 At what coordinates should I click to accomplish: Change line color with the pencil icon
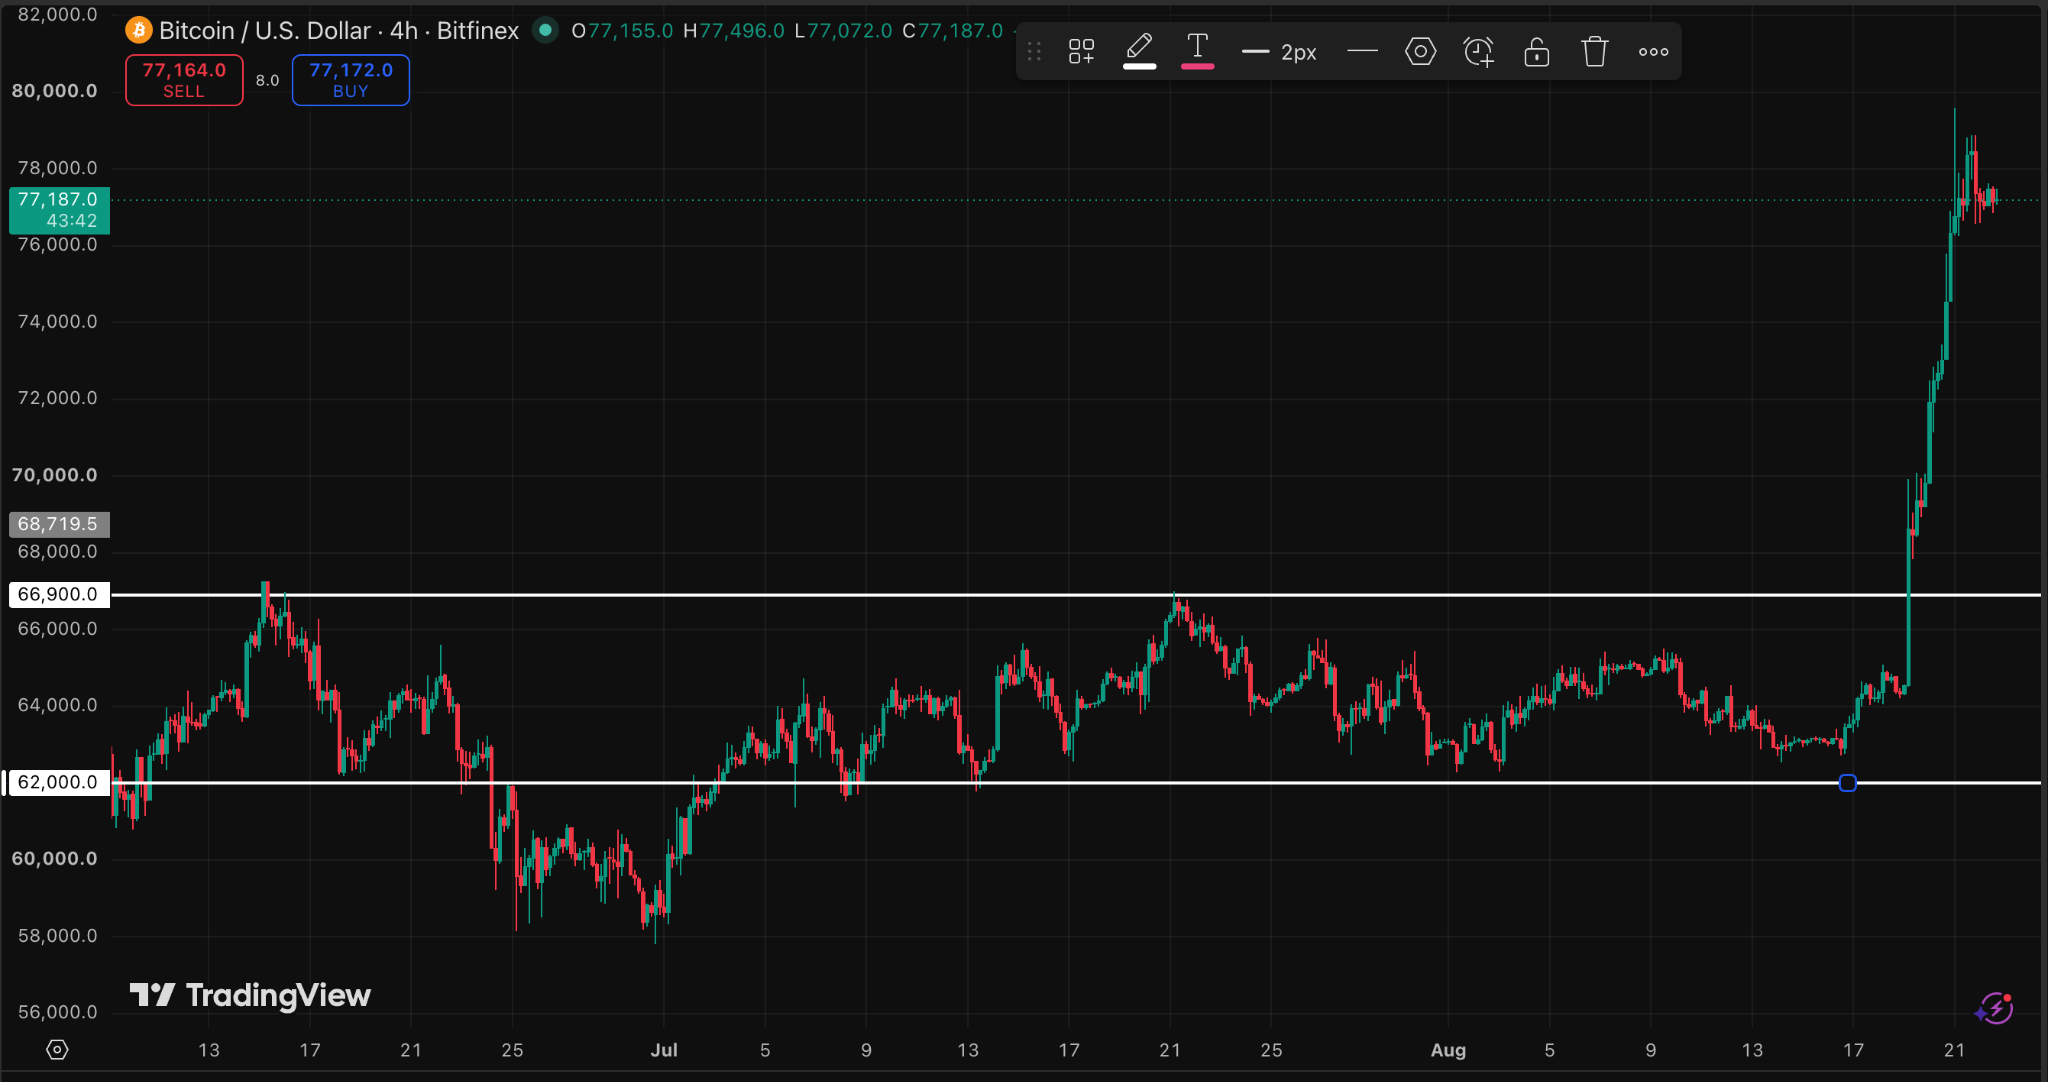[1139, 51]
